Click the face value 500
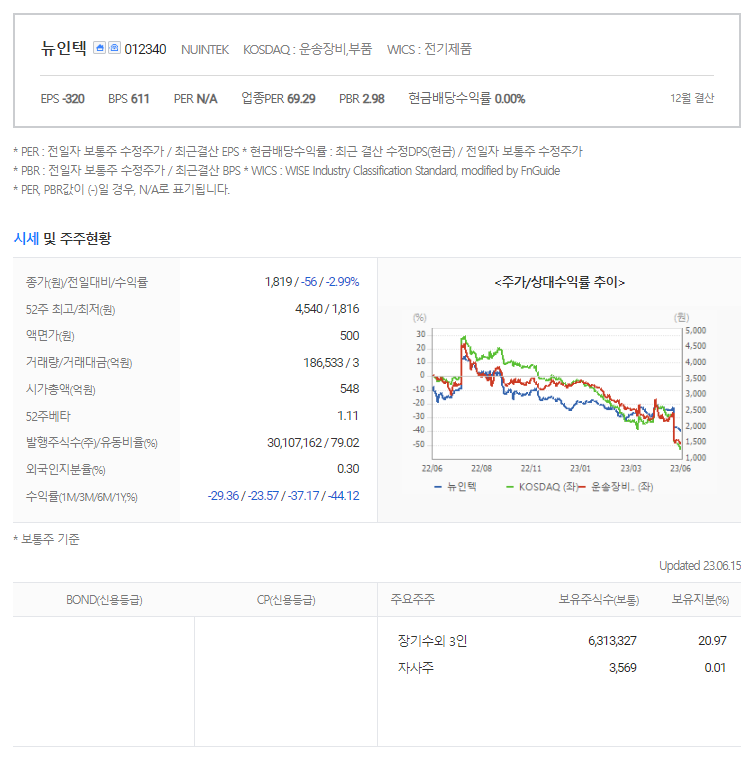The height and width of the screenshot is (758, 754). pos(349,335)
